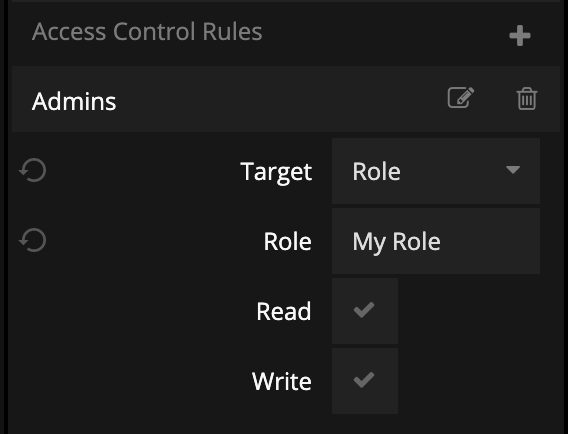Delete the Admins rule
The width and height of the screenshot is (568, 434).
click(x=527, y=98)
